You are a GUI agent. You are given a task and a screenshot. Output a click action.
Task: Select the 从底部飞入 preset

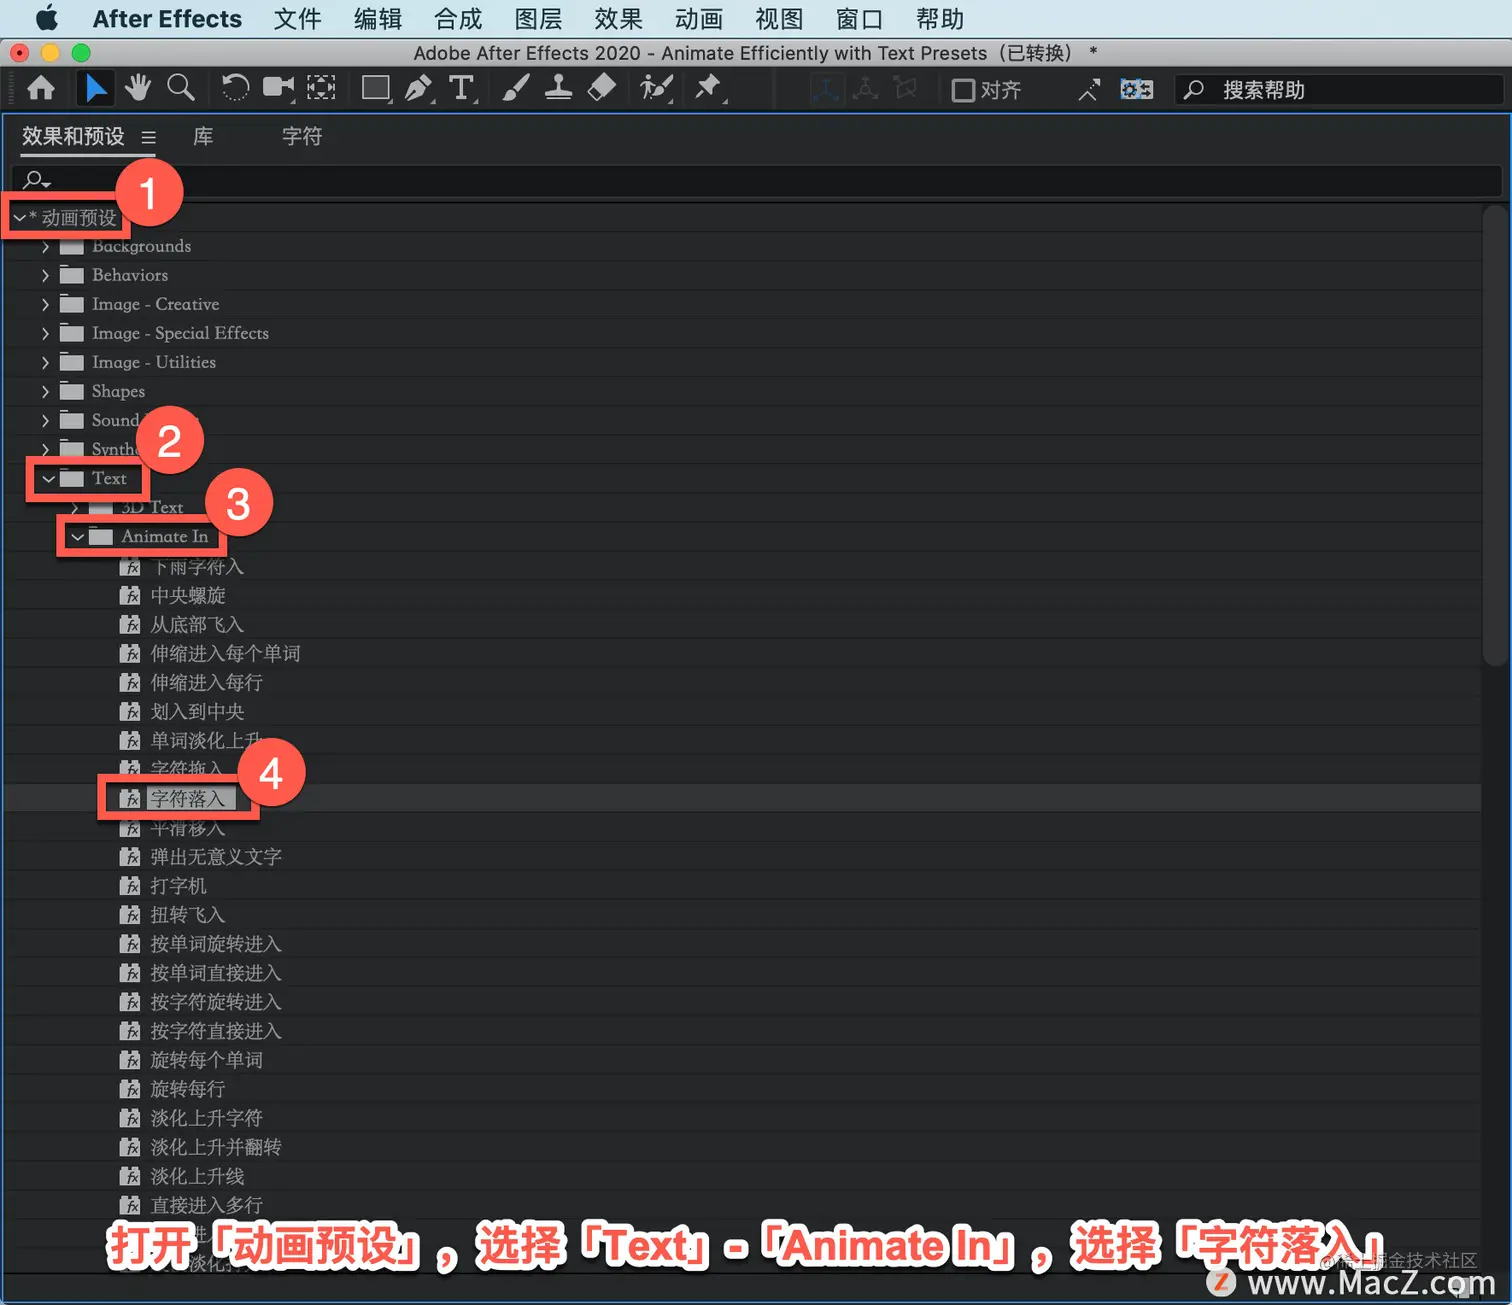tap(197, 625)
